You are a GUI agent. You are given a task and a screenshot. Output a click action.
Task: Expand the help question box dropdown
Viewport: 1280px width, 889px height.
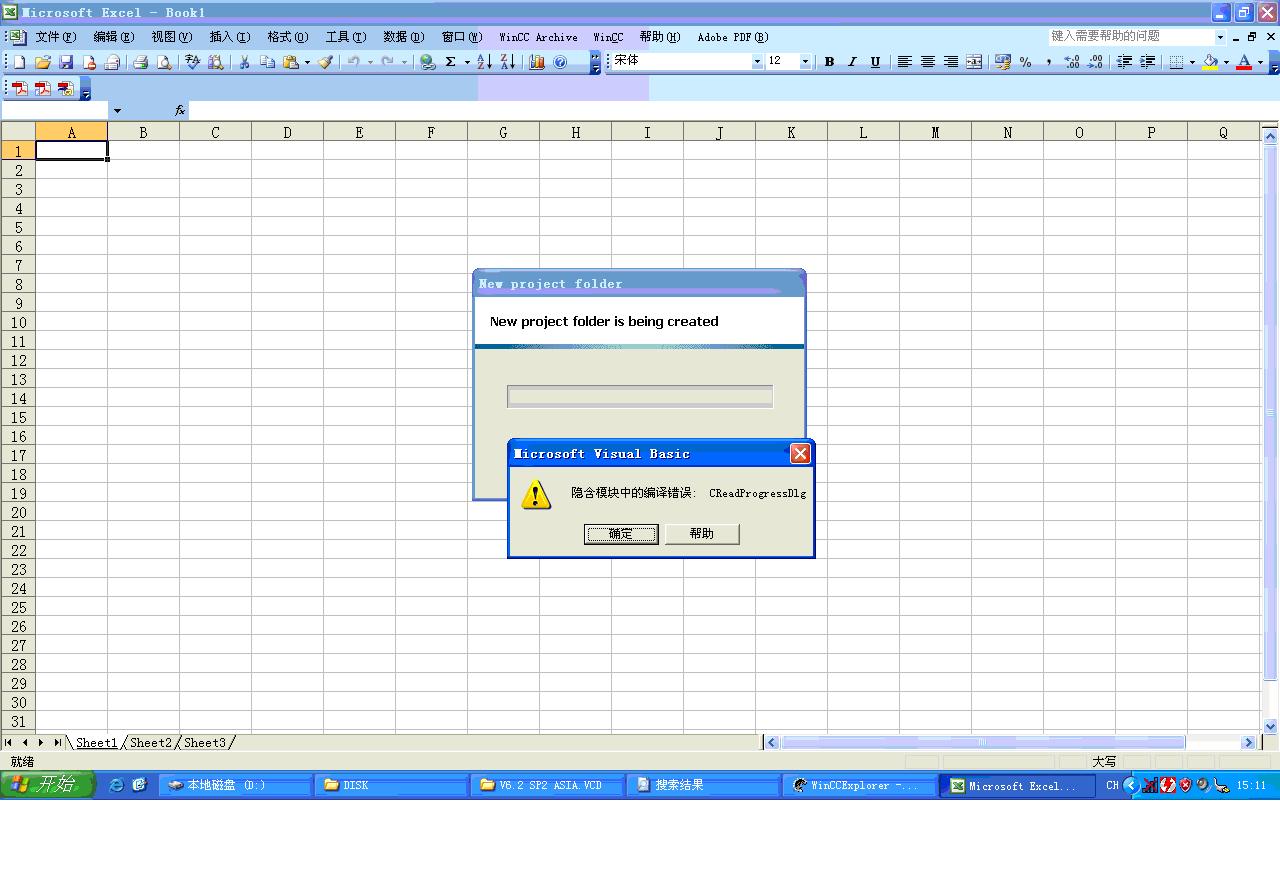[x=1220, y=37]
